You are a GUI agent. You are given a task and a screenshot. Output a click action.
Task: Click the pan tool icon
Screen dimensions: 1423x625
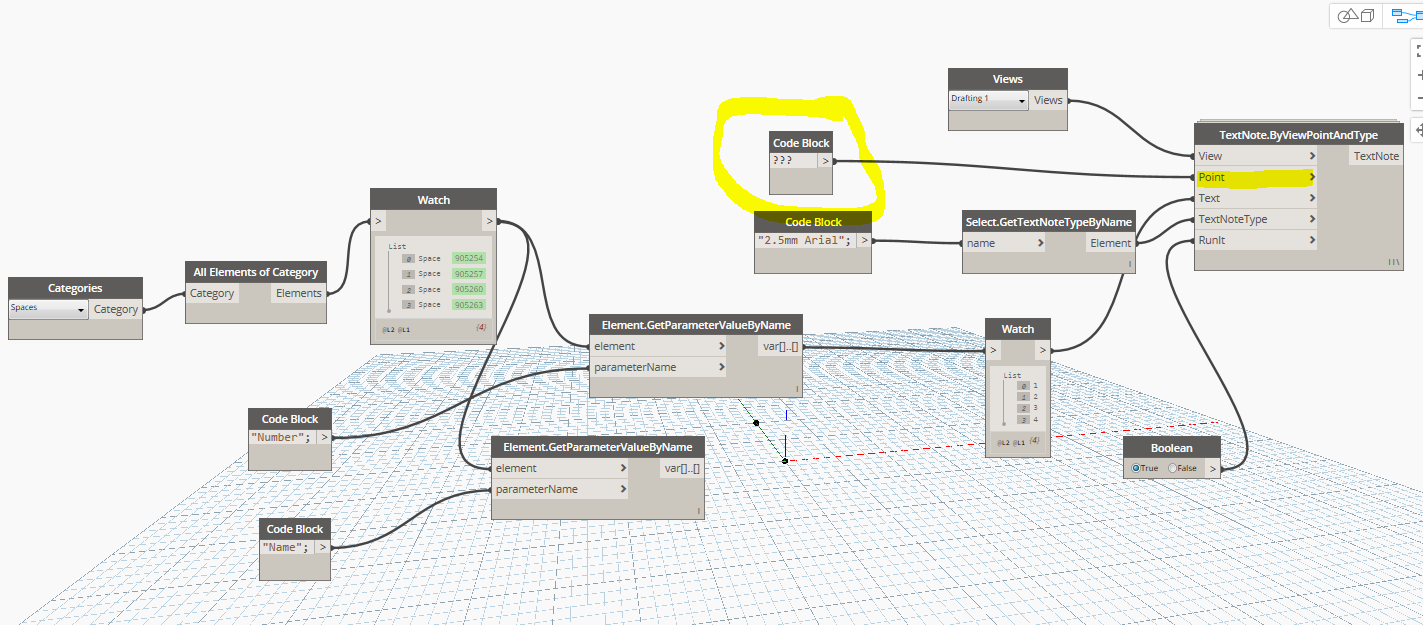(1417, 130)
